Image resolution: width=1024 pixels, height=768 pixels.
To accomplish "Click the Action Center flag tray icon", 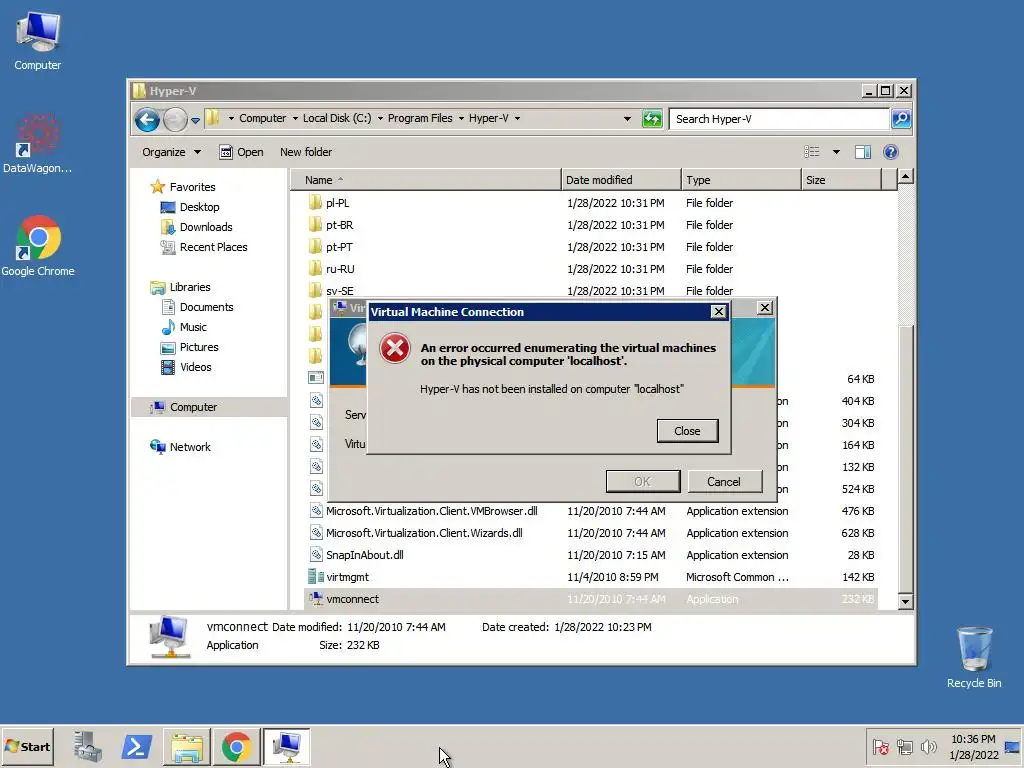I will point(880,747).
